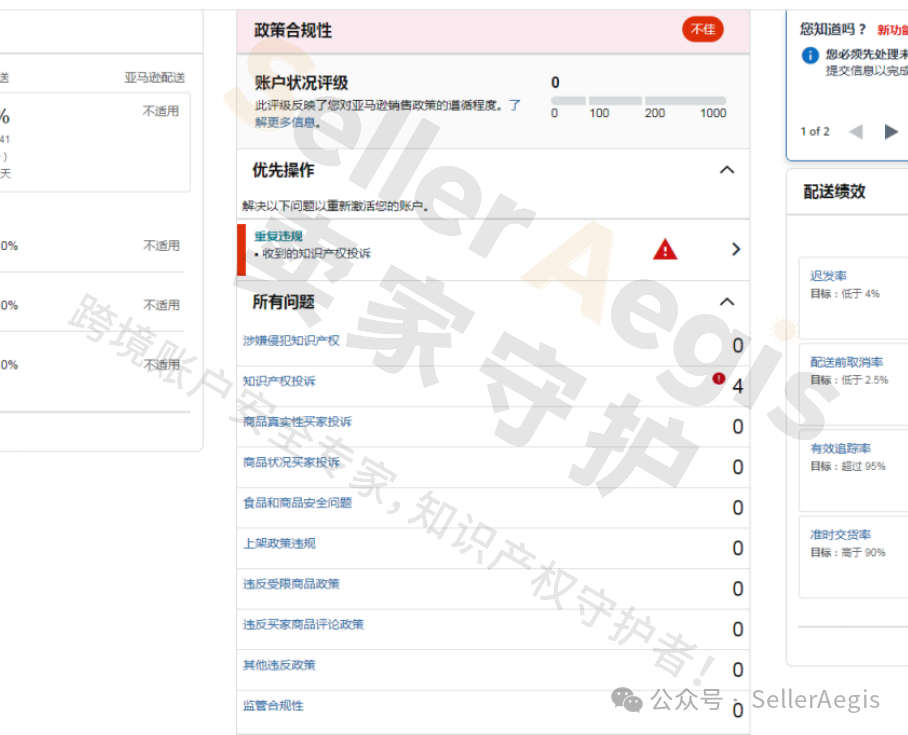The image size is (908, 735).
Task: Click '解决以下问题以重新激活您的账户' text
Action: 335,206
